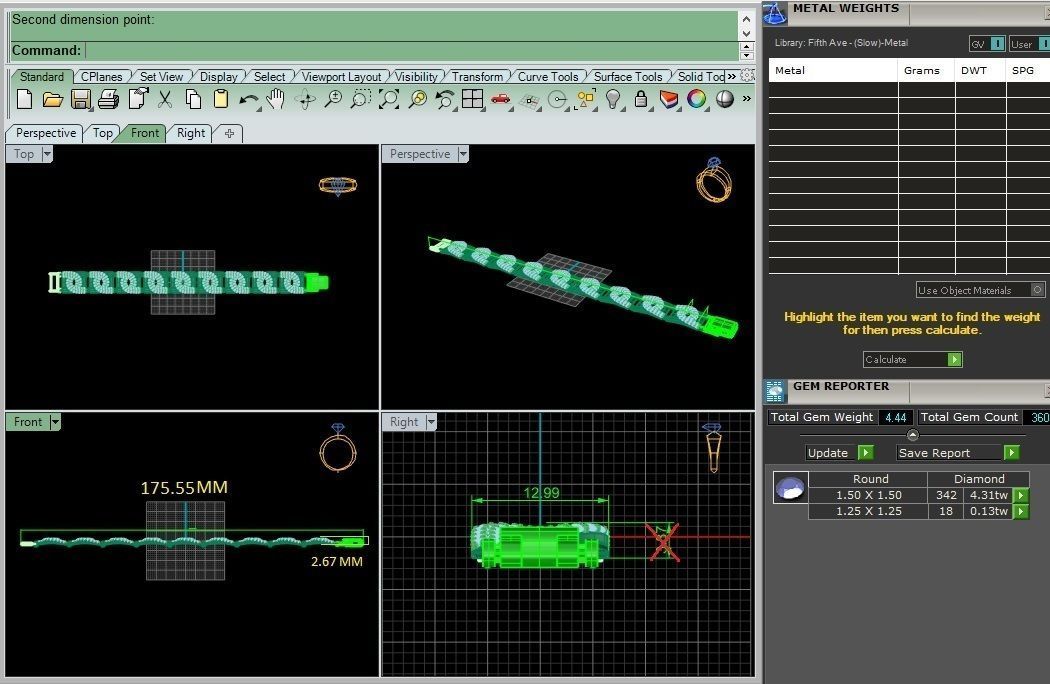This screenshot has height=684, width=1050.
Task: Undo the last action with the arrow icon
Action: pyautogui.click(x=248, y=100)
